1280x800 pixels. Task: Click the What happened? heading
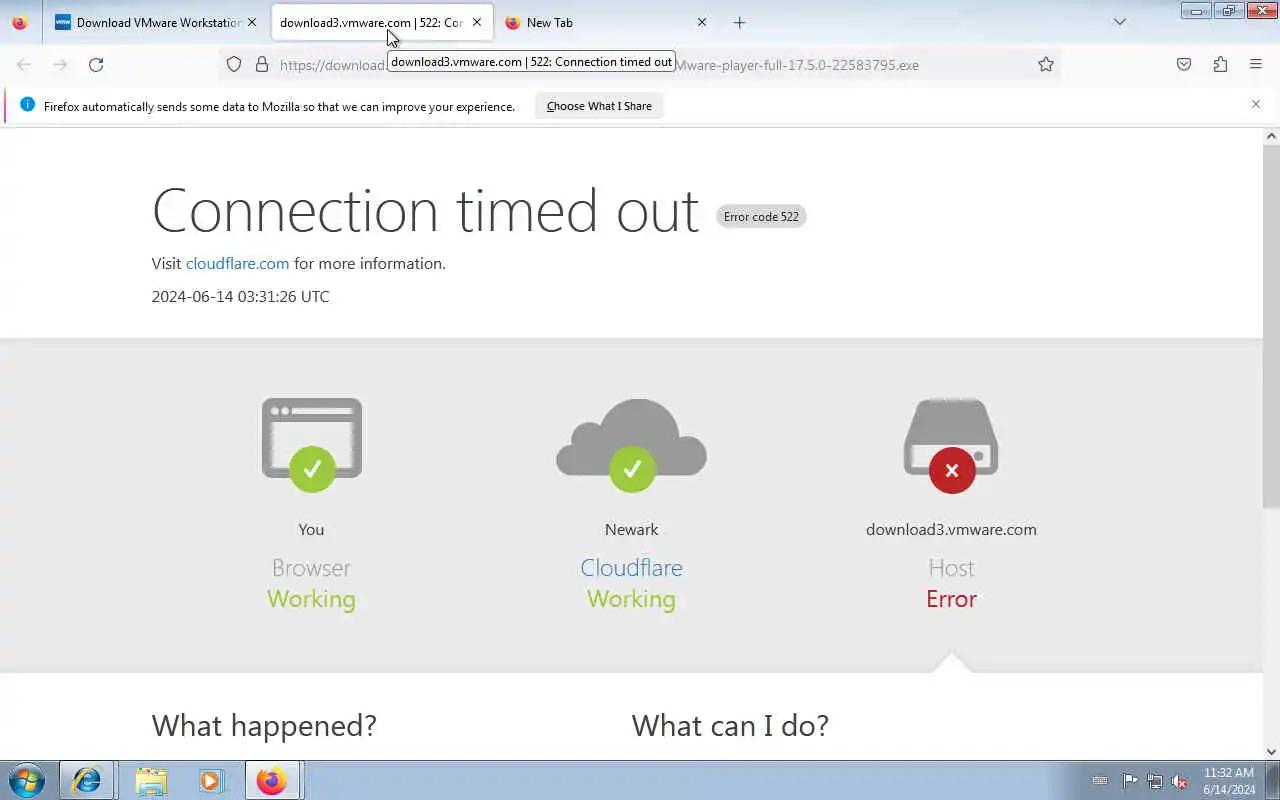point(264,726)
